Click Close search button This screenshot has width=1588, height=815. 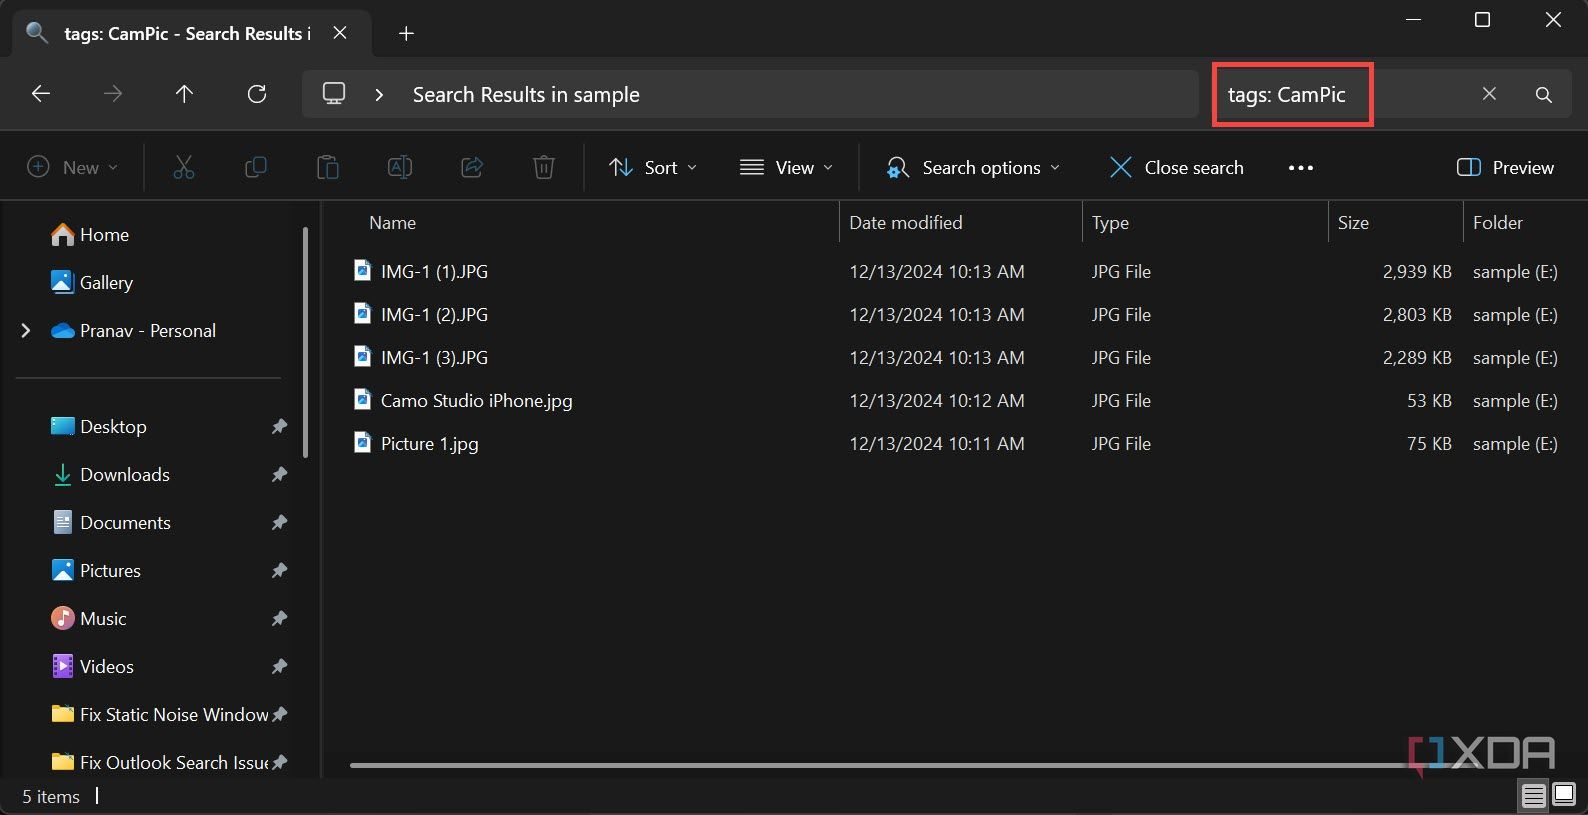(x=1176, y=168)
